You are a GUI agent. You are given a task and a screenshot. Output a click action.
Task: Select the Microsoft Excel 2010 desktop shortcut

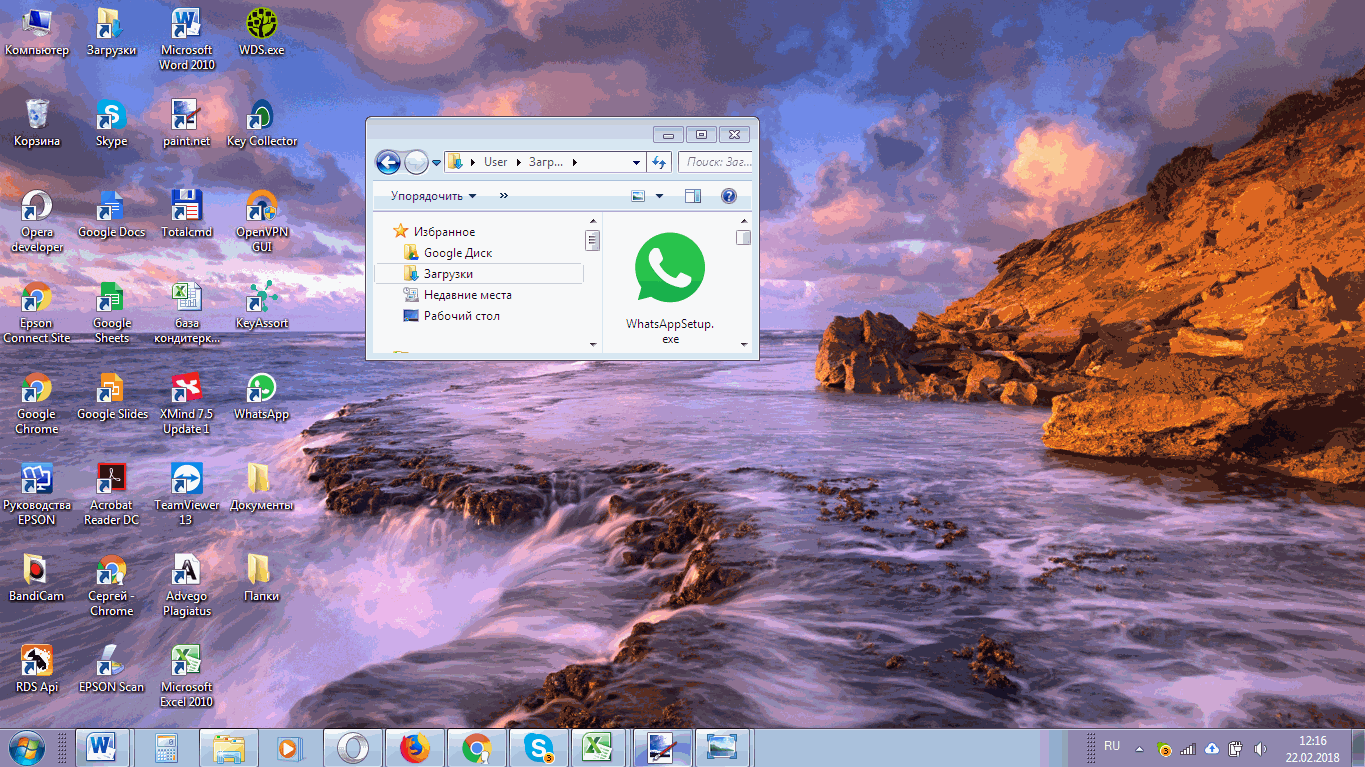coord(187,676)
